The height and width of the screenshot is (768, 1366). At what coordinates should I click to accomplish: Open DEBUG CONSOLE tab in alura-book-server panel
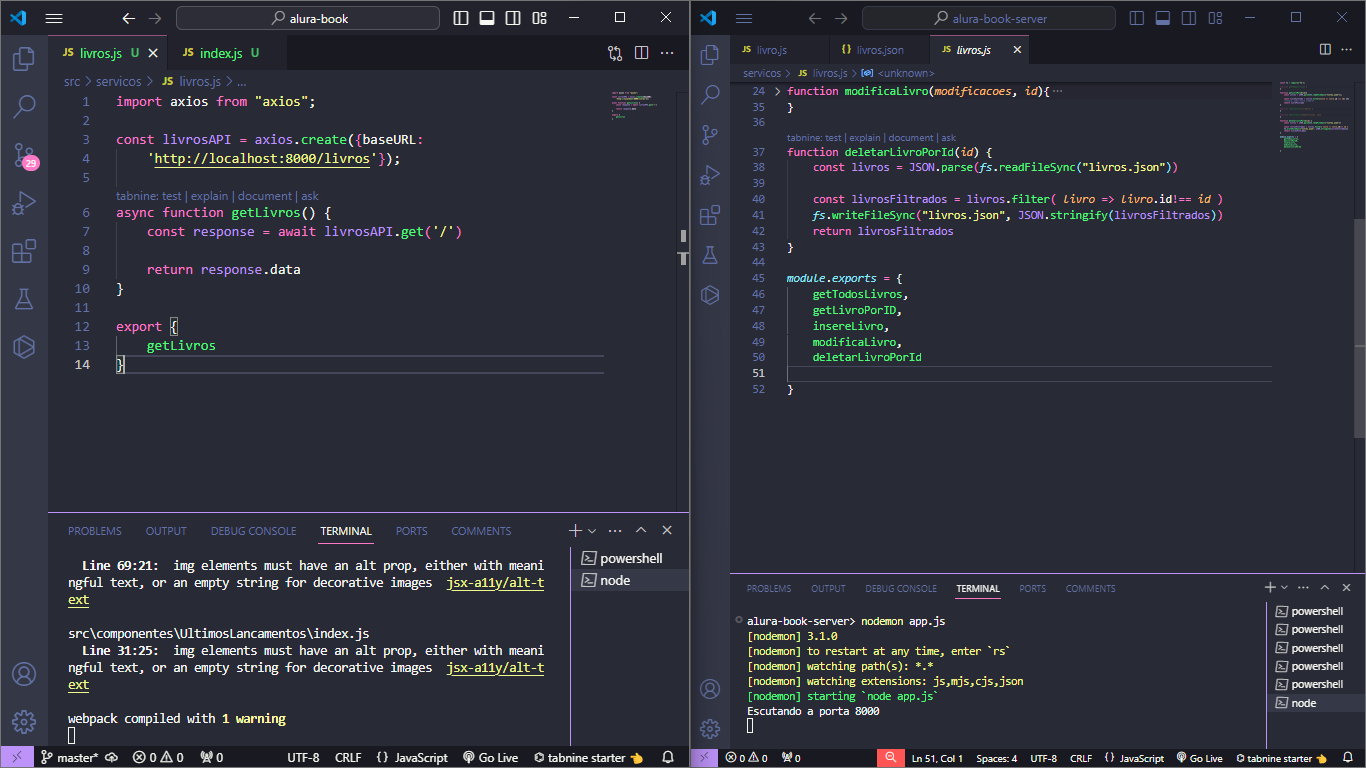click(901, 589)
